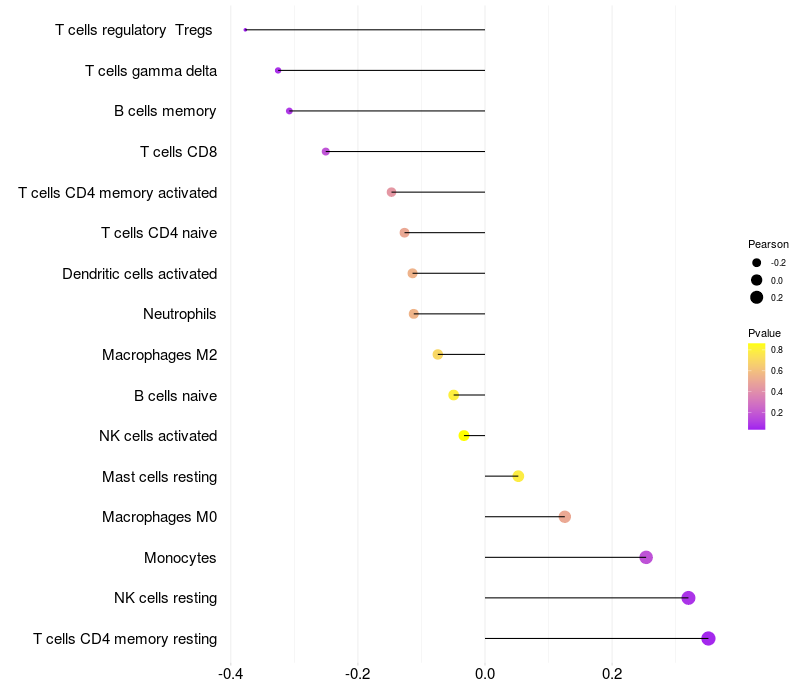Image resolution: width=800 pixels, height=700 pixels.
Task: Select the B cells naive dot
Action: click(x=454, y=395)
